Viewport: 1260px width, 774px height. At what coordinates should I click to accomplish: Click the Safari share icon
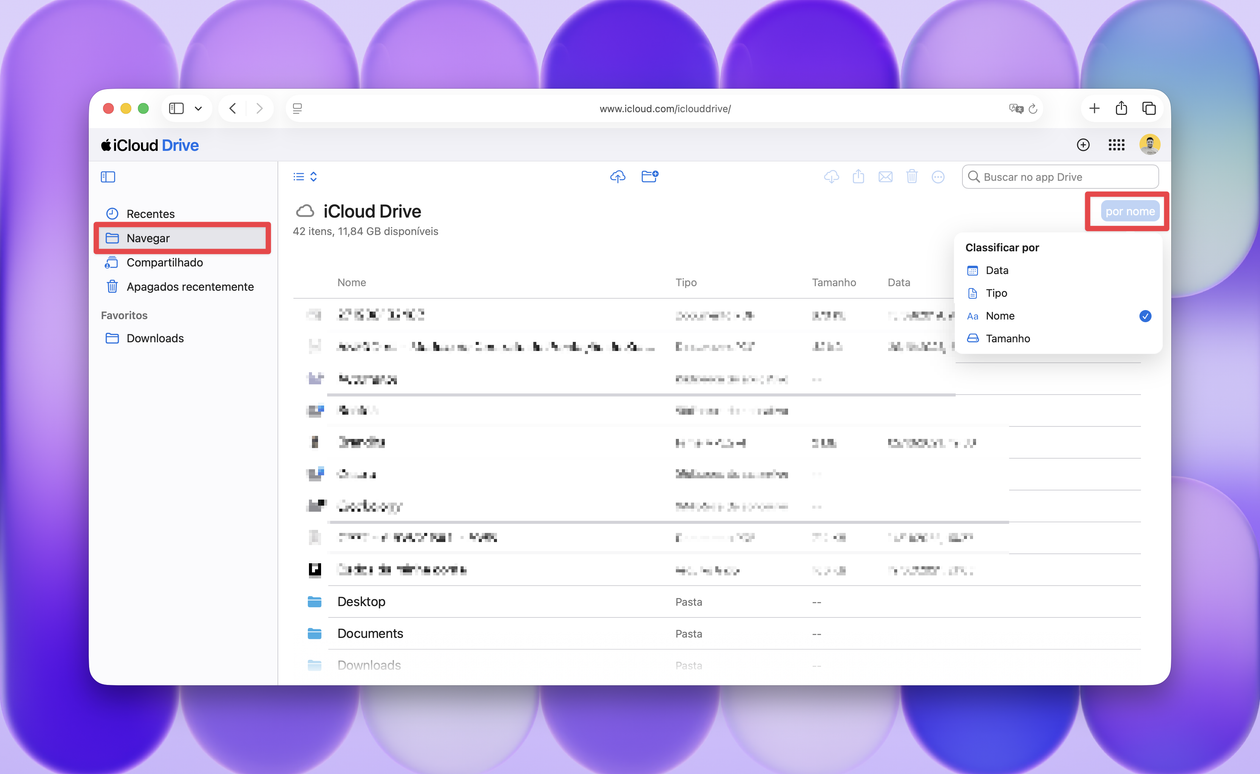click(1121, 108)
